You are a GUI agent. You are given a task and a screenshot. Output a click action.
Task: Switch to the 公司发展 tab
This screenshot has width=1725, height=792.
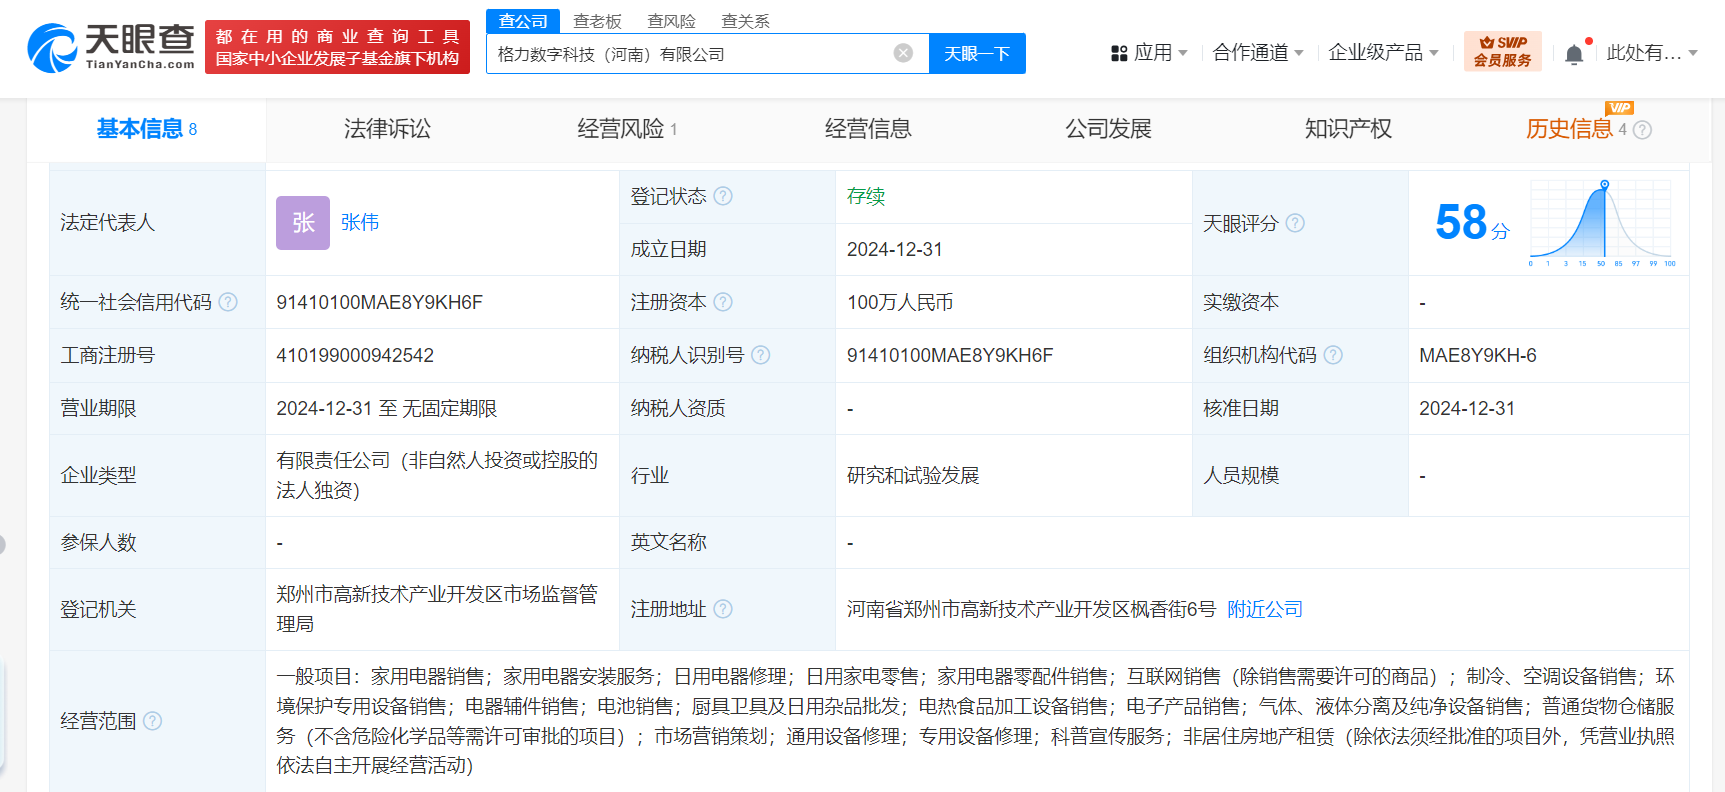(x=1108, y=129)
